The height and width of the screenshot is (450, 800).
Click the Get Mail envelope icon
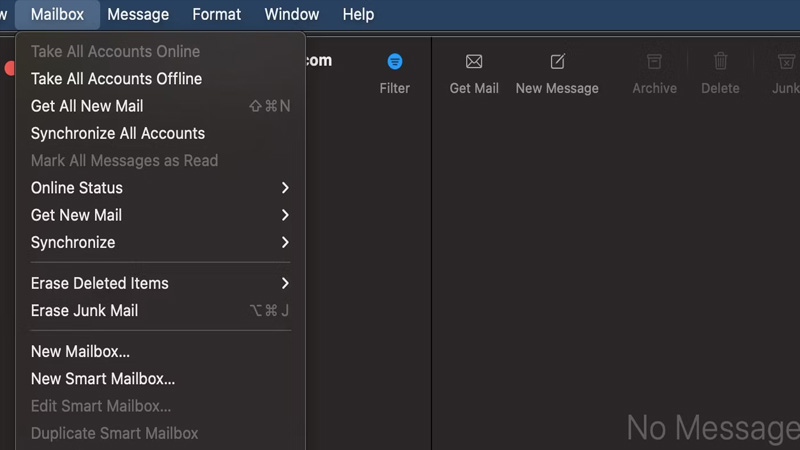click(474, 62)
